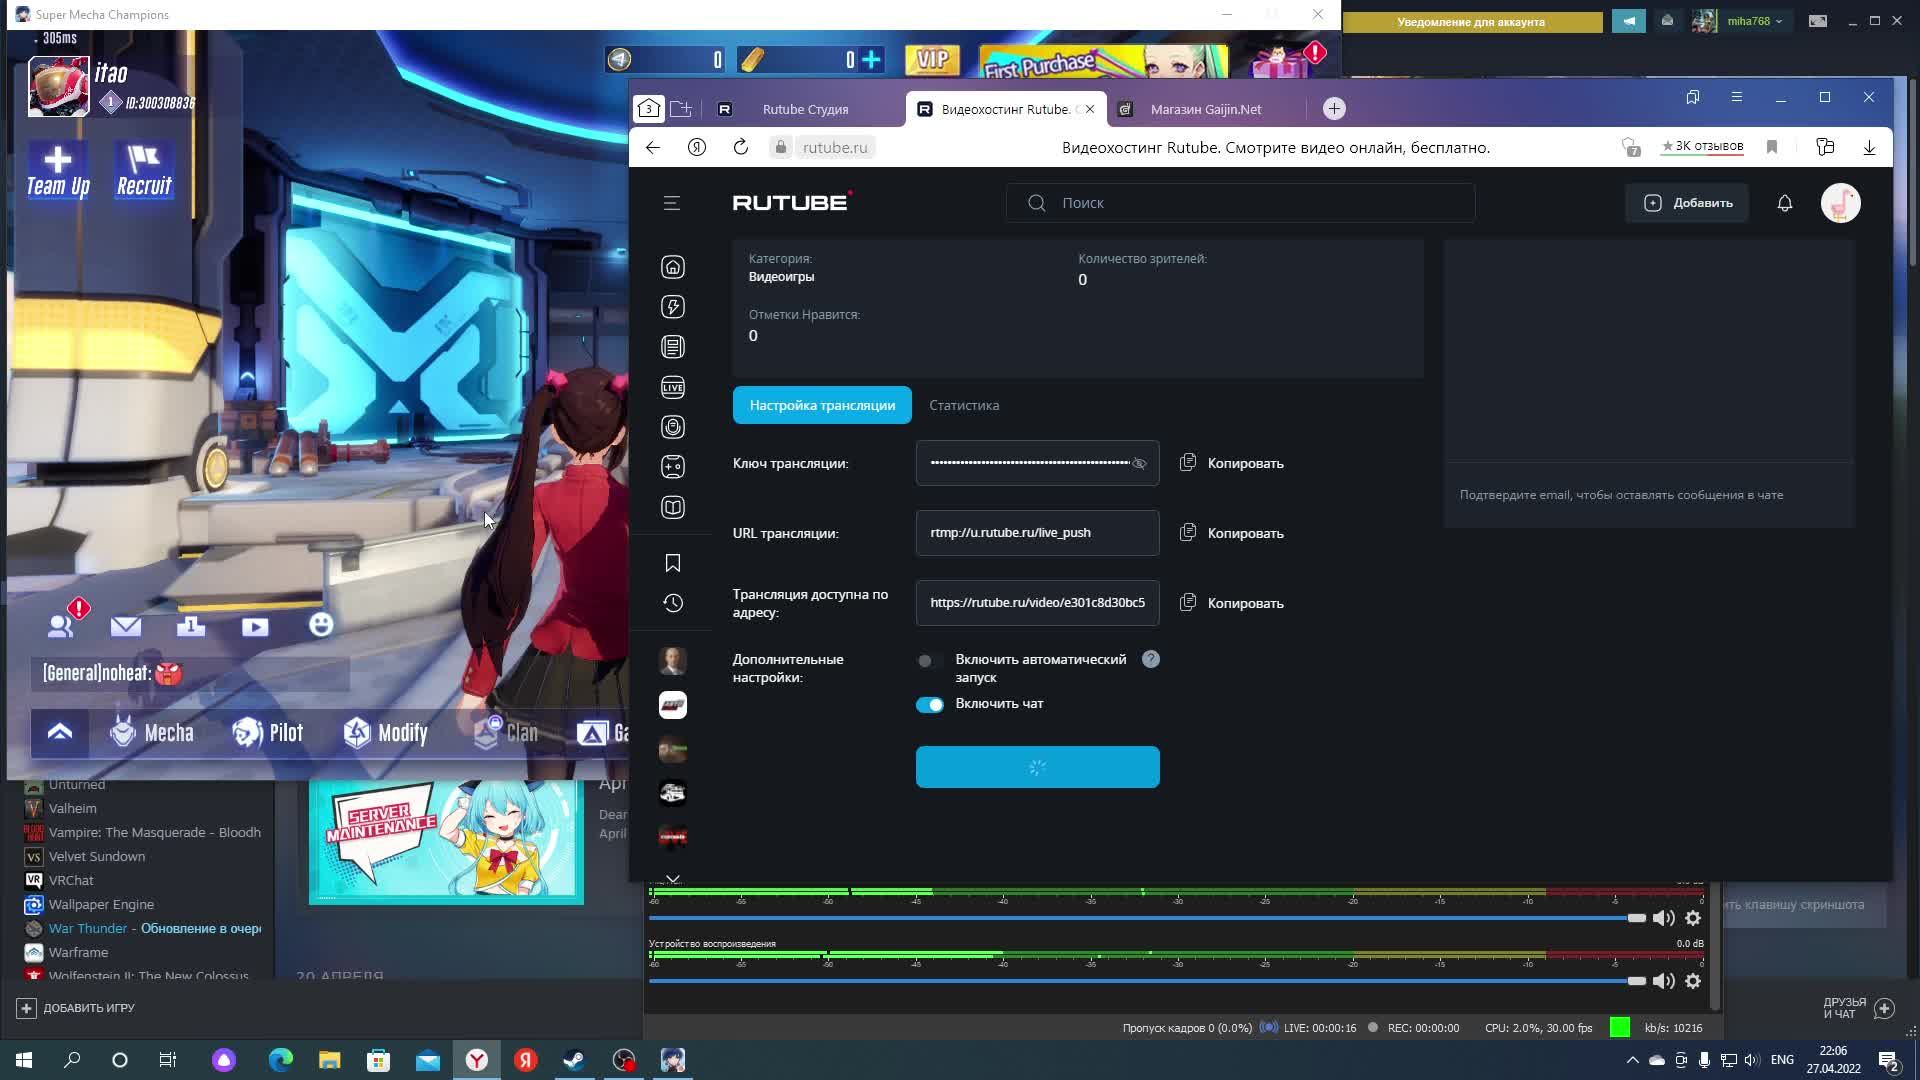Copy the stream URL rtmp address

click(x=1232, y=533)
